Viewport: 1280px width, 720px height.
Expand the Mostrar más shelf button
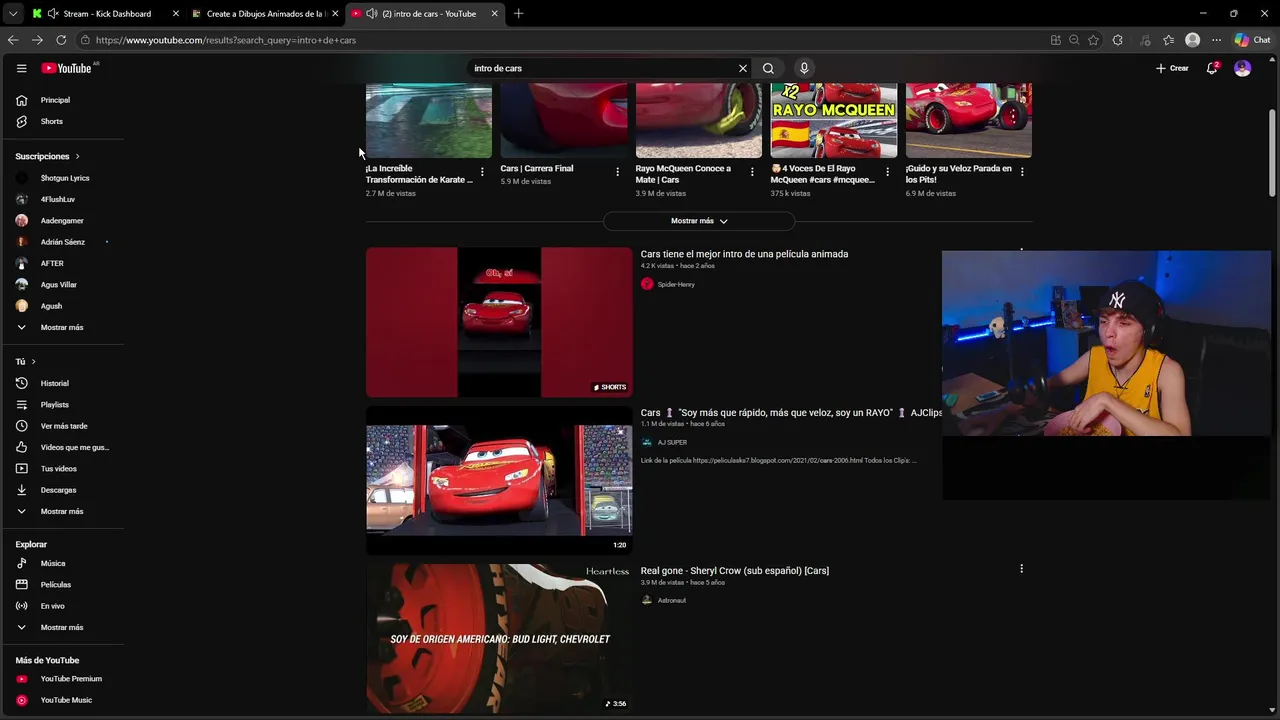(699, 221)
